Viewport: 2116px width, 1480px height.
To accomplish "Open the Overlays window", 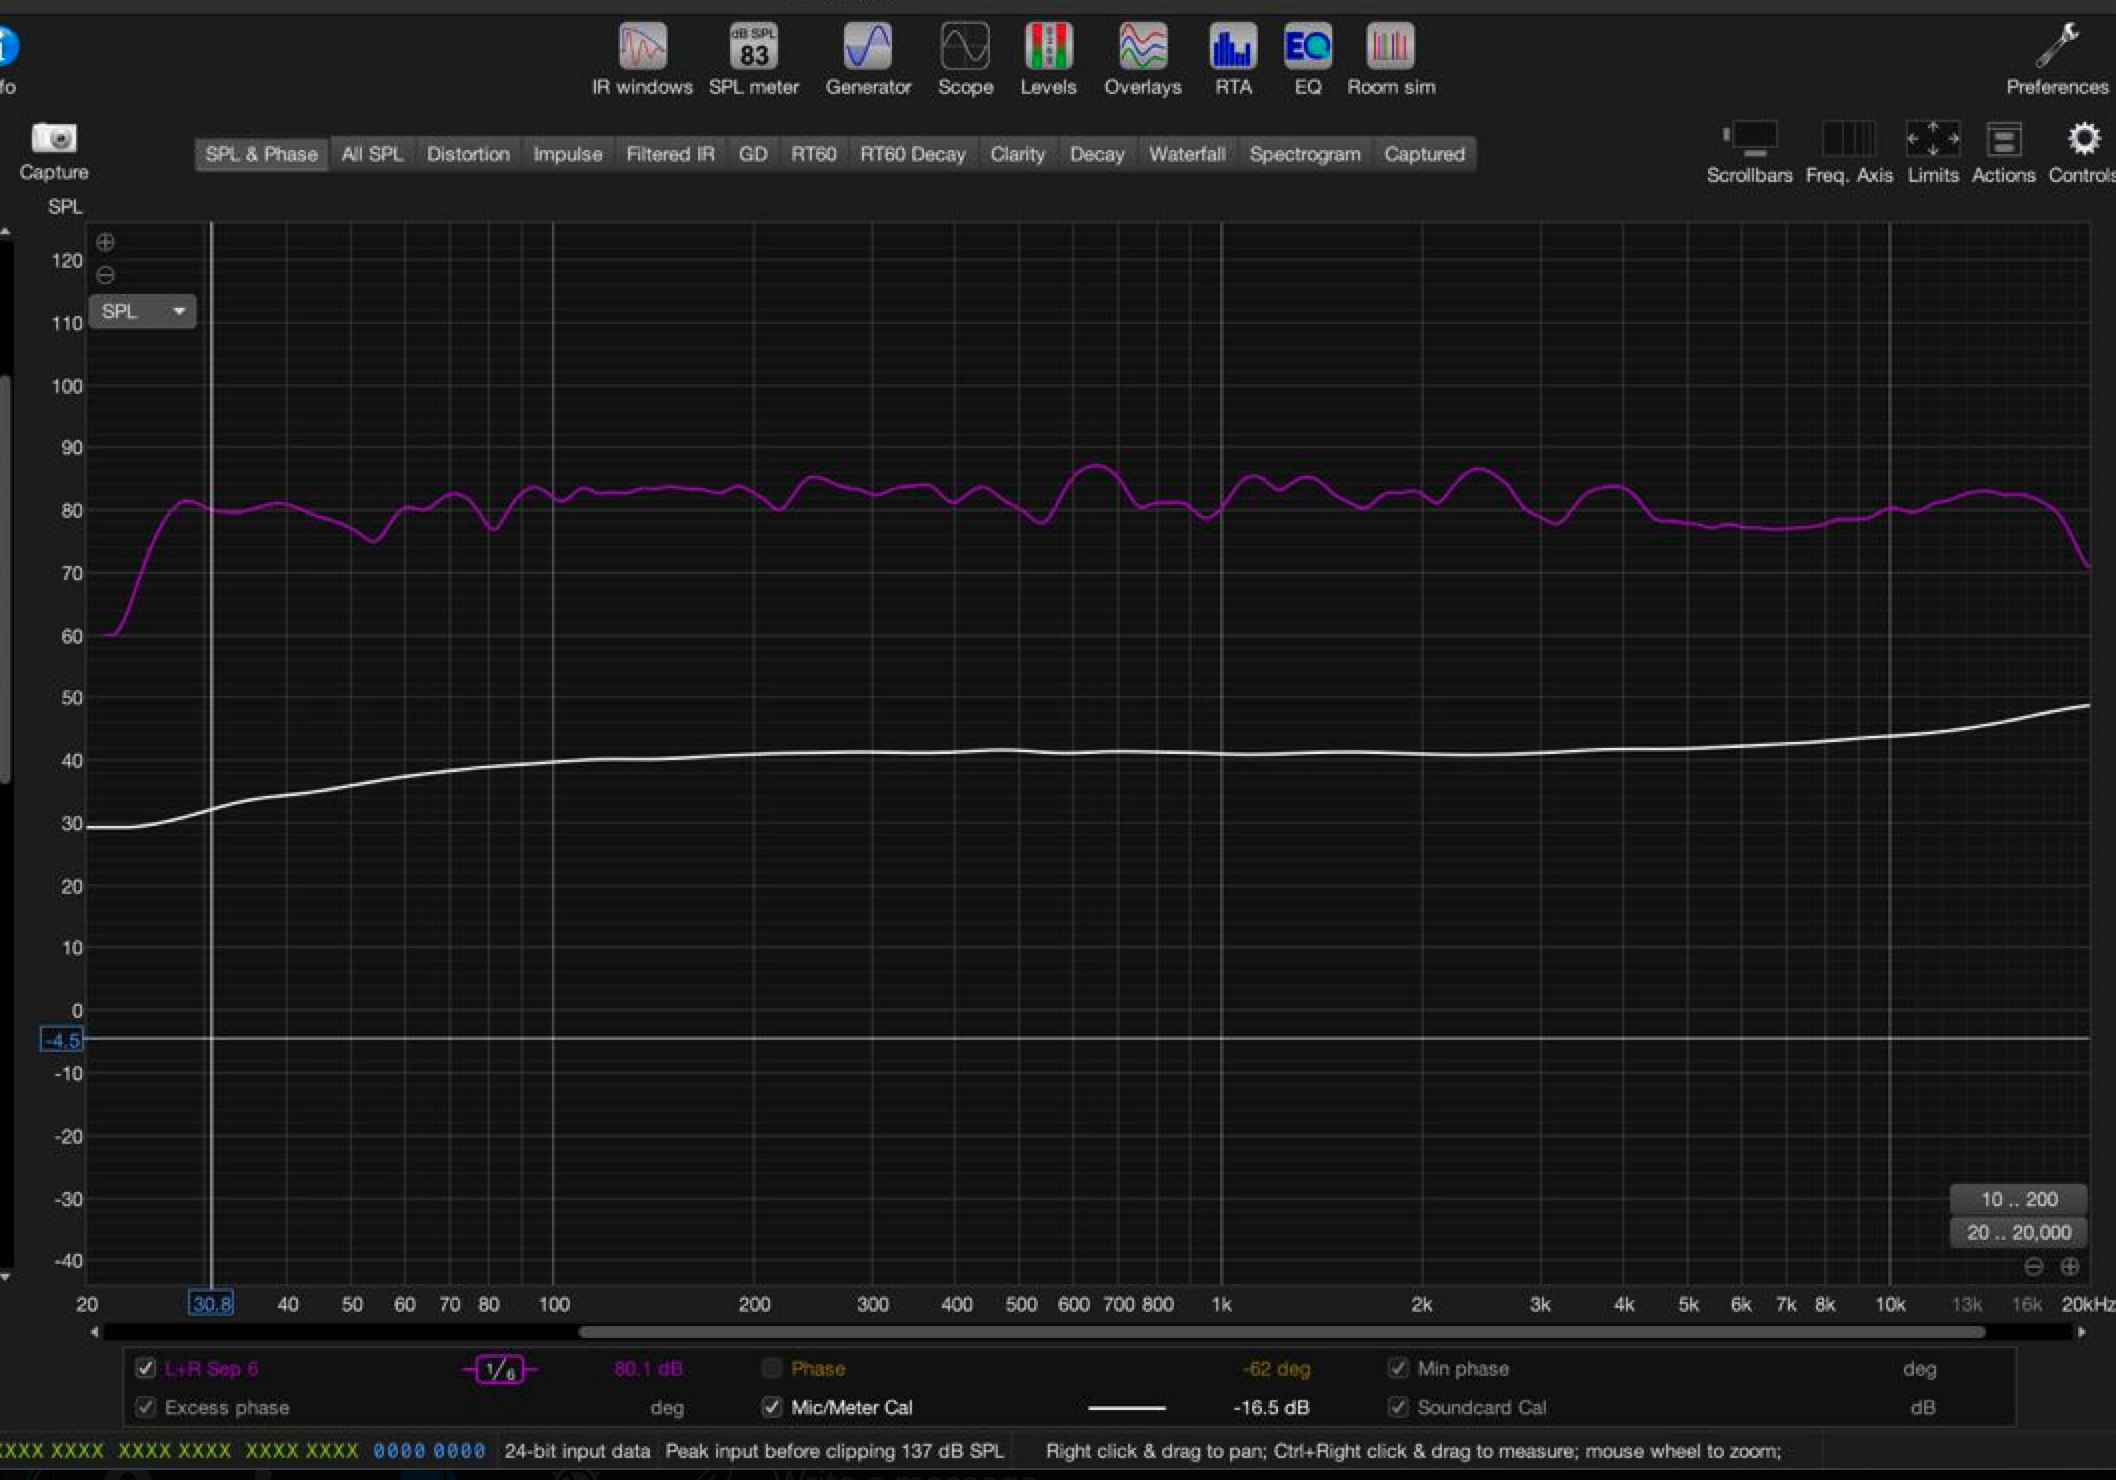I will tap(1143, 59).
